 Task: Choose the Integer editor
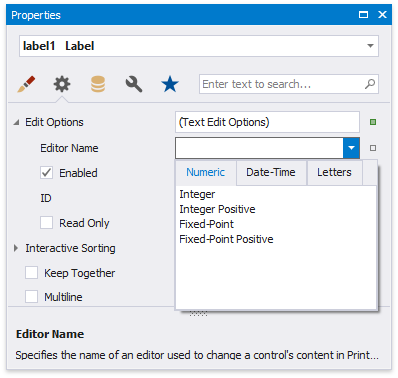(x=197, y=194)
